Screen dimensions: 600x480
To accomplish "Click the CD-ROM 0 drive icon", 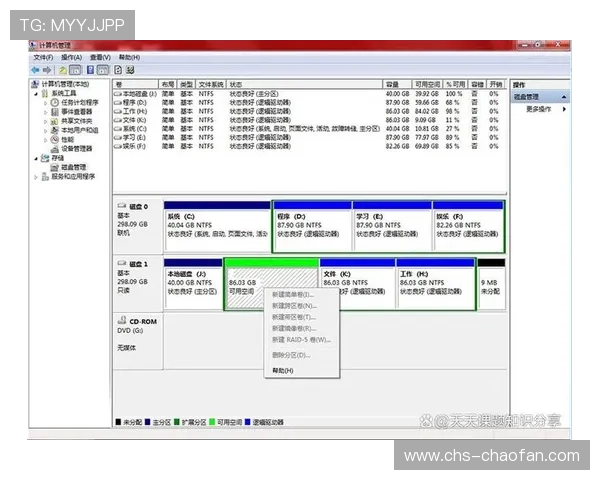I will coord(120,321).
